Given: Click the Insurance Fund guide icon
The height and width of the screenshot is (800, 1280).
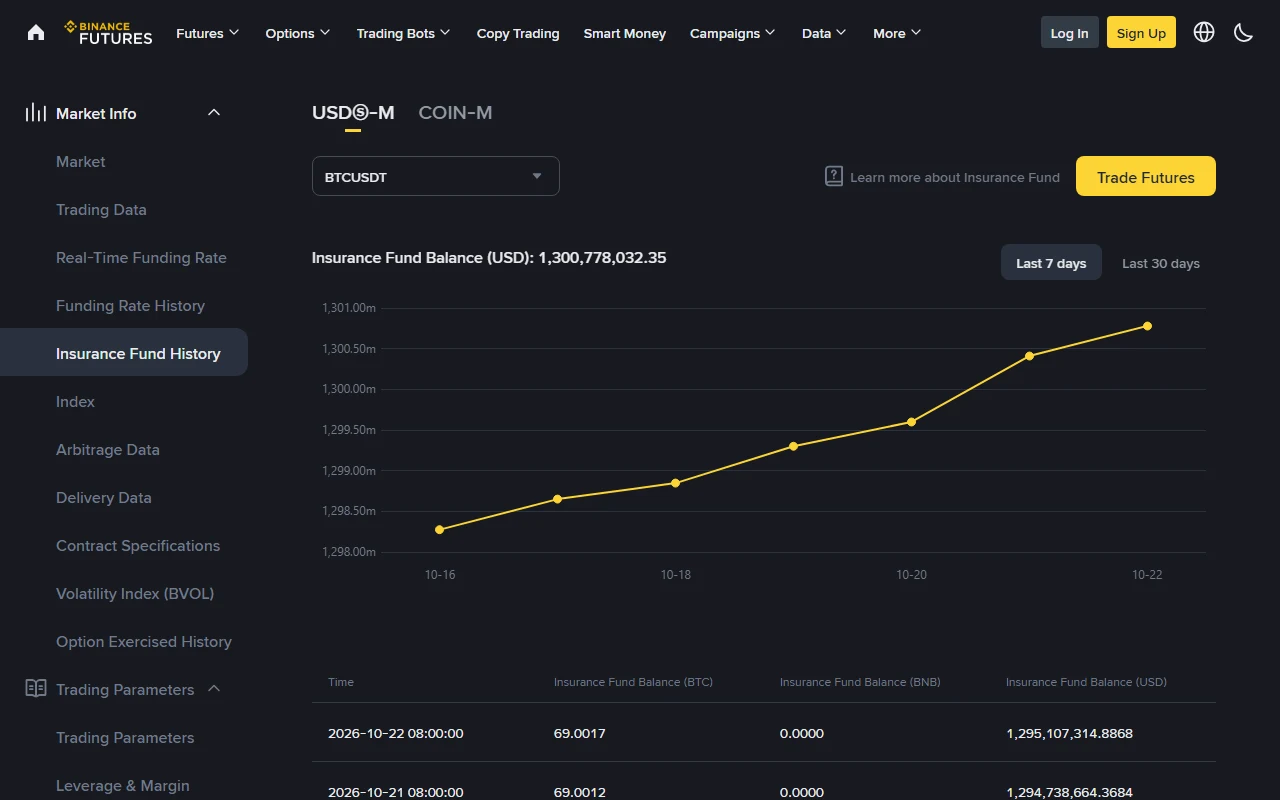Looking at the screenshot, I should 834,177.
